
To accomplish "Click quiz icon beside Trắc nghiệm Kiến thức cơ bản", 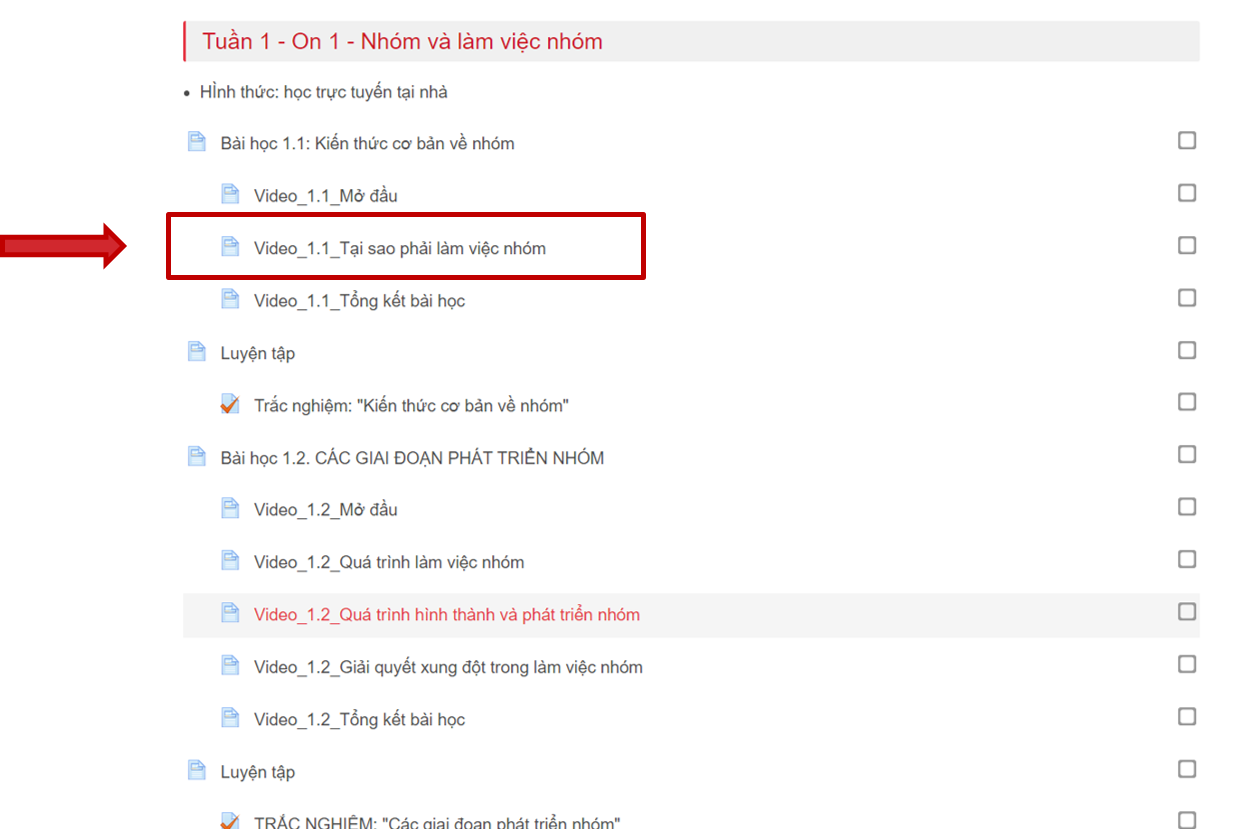I will pos(230,404).
